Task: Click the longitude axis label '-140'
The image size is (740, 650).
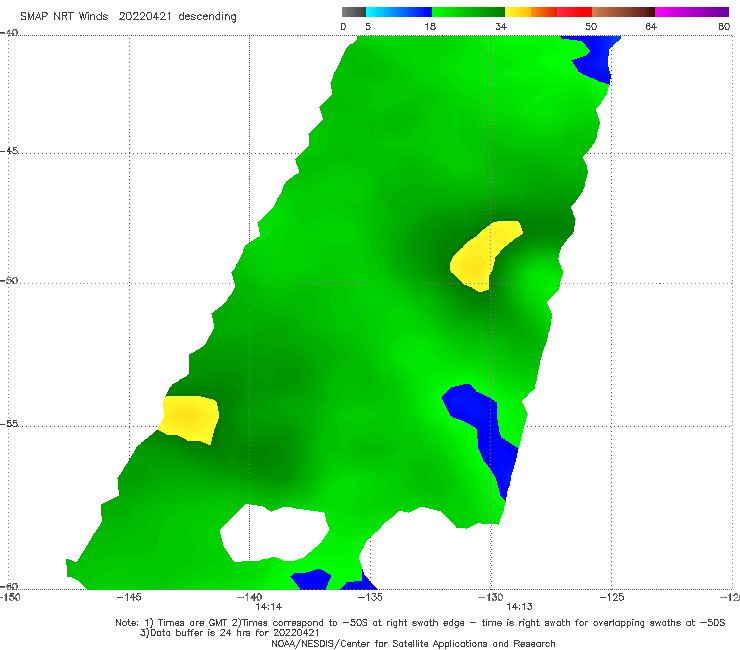Action: [249, 597]
